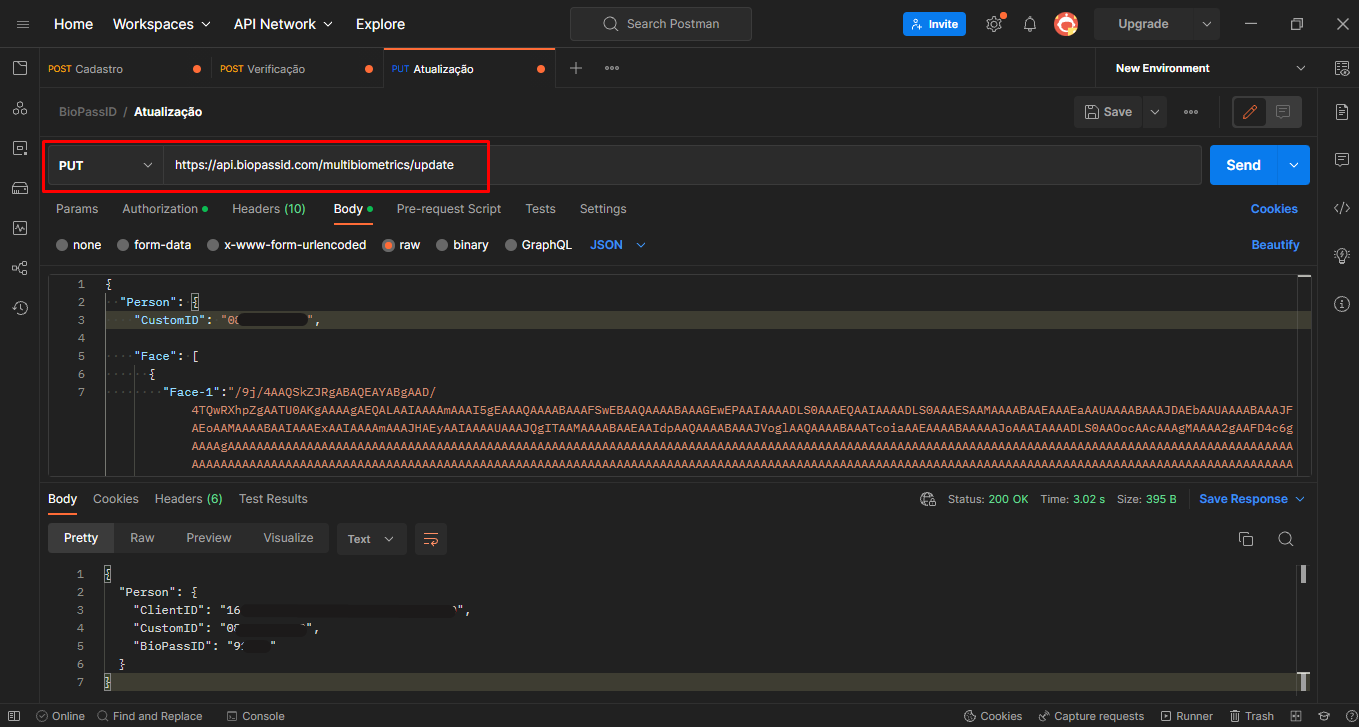
Task: Open the hamburger menu icon
Action: coord(23,24)
